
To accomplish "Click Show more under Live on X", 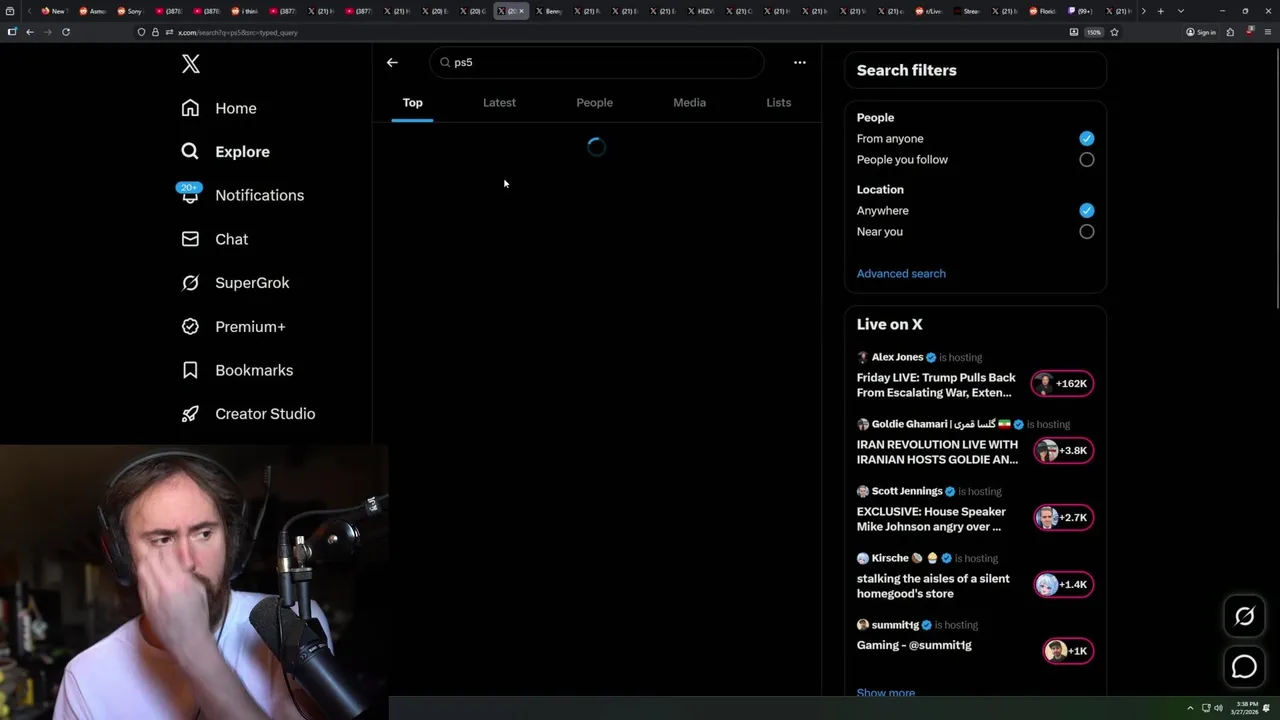I will pos(886,692).
